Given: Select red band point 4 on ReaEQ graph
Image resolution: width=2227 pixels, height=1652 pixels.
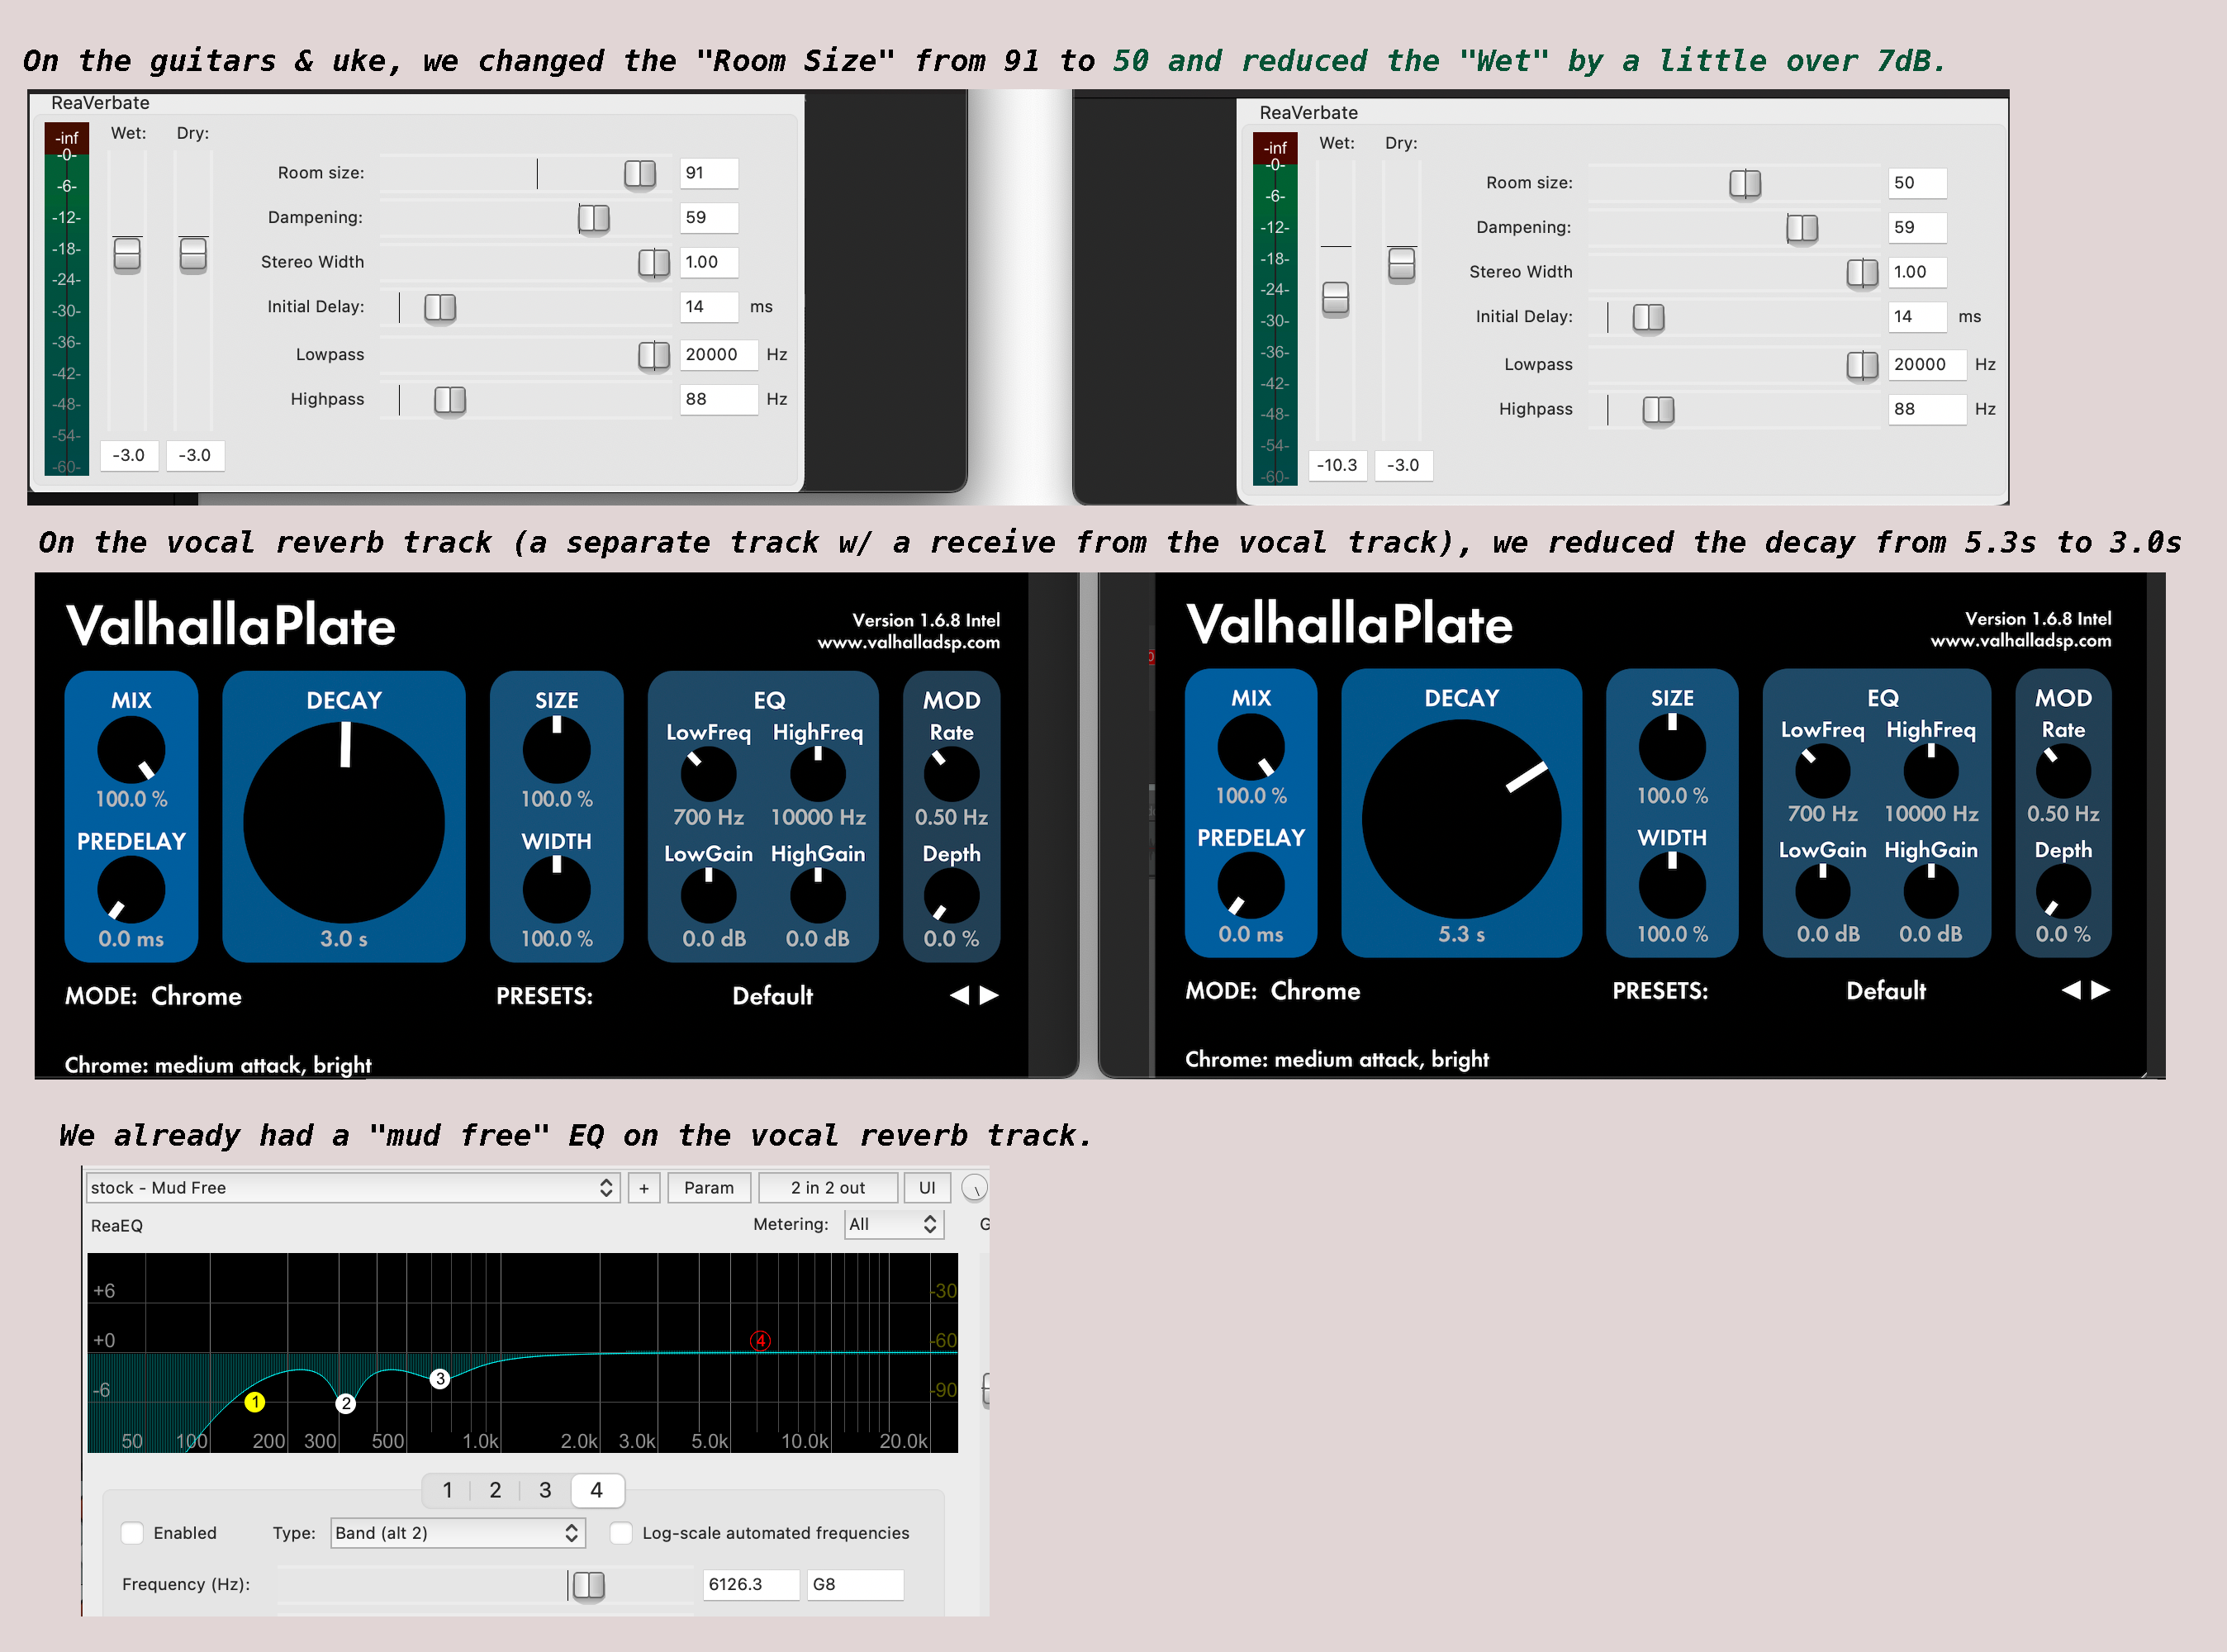Looking at the screenshot, I should [x=761, y=1340].
